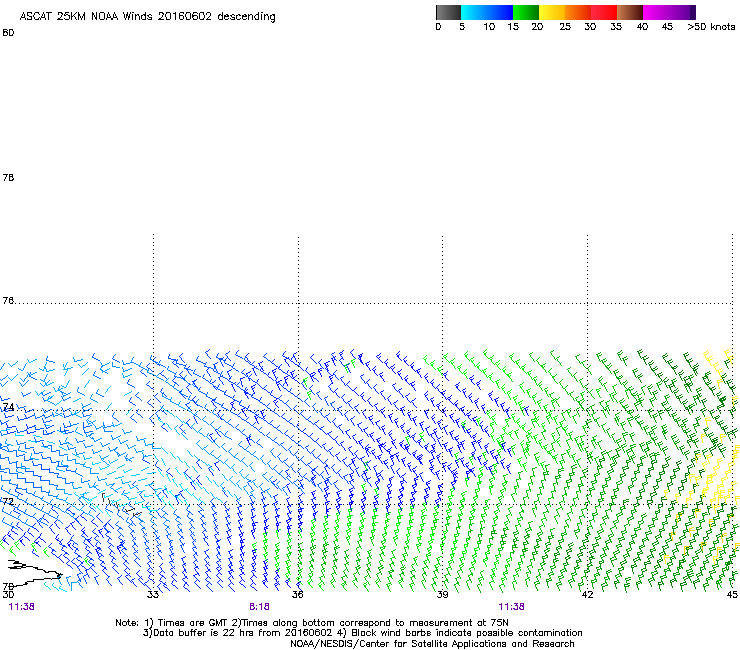
Task: Click the latitude label '80'
Action: (x=8, y=33)
